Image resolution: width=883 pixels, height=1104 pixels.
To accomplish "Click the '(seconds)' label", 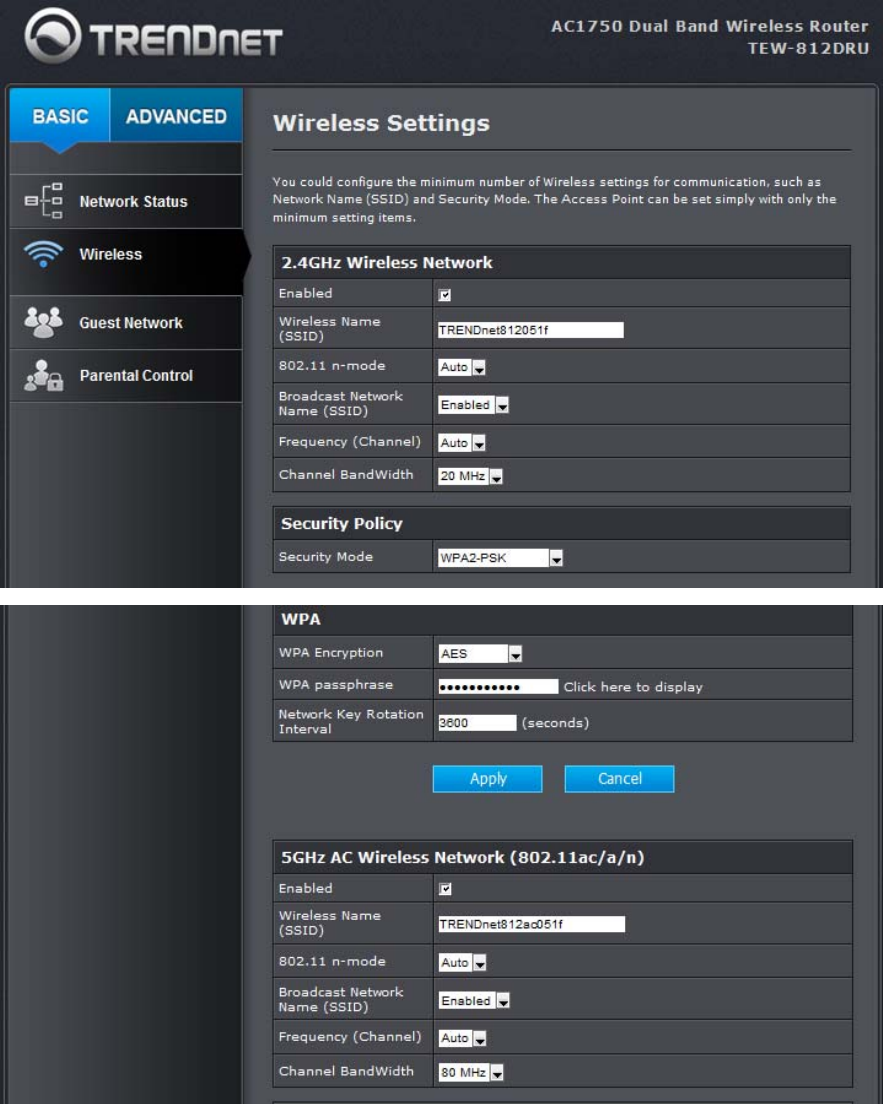I will click(x=555, y=722).
